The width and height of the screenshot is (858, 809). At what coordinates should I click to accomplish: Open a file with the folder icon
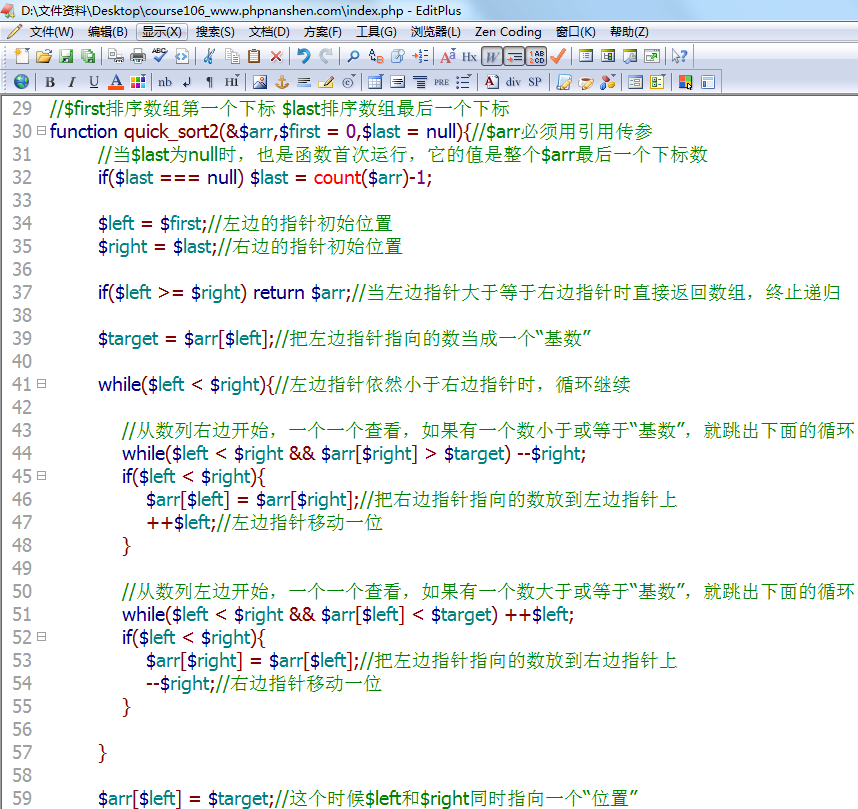click(44, 56)
